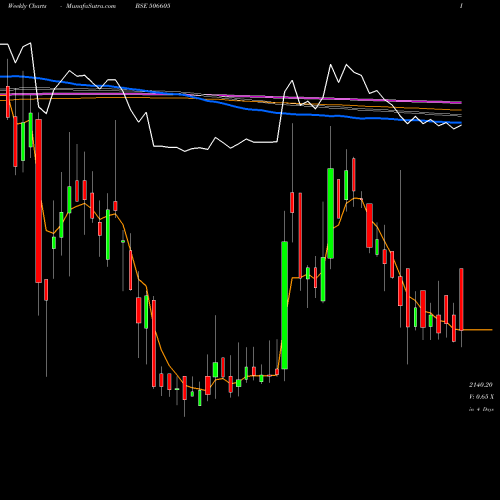Click the 'BSE 506695' ticker label

click(153, 6)
